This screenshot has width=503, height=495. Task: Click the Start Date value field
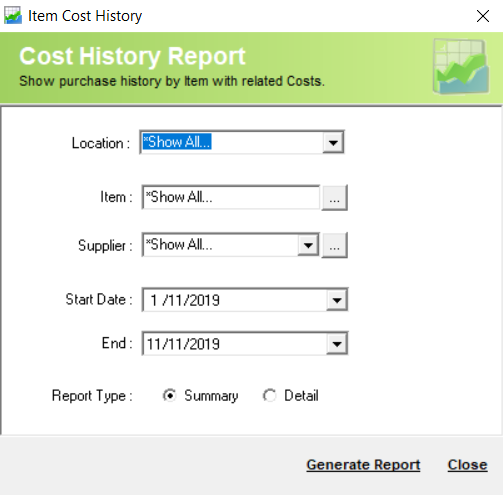tap(235, 300)
